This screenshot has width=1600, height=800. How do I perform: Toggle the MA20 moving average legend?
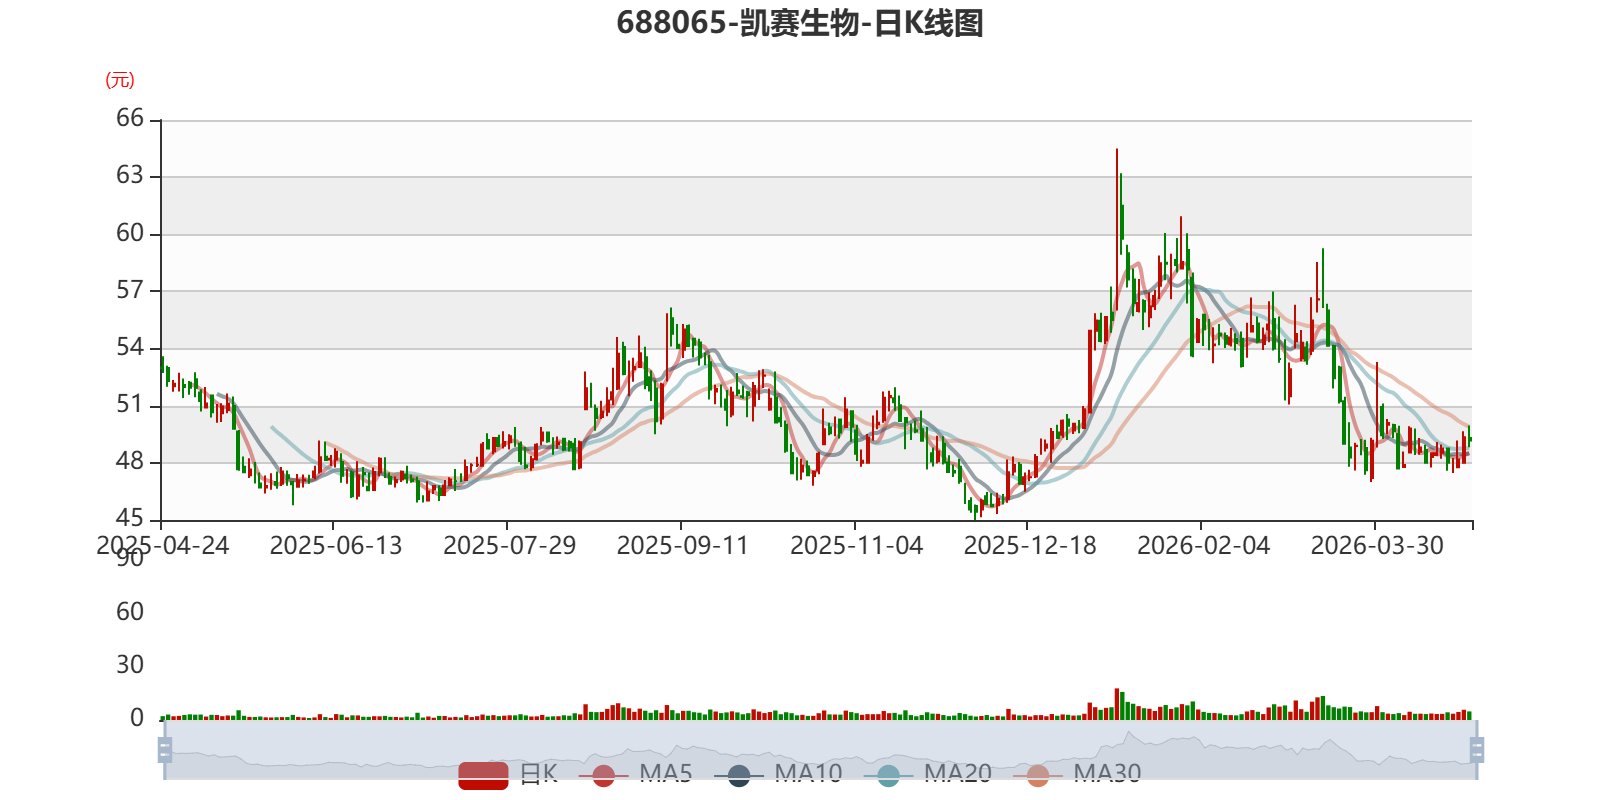pos(927,774)
